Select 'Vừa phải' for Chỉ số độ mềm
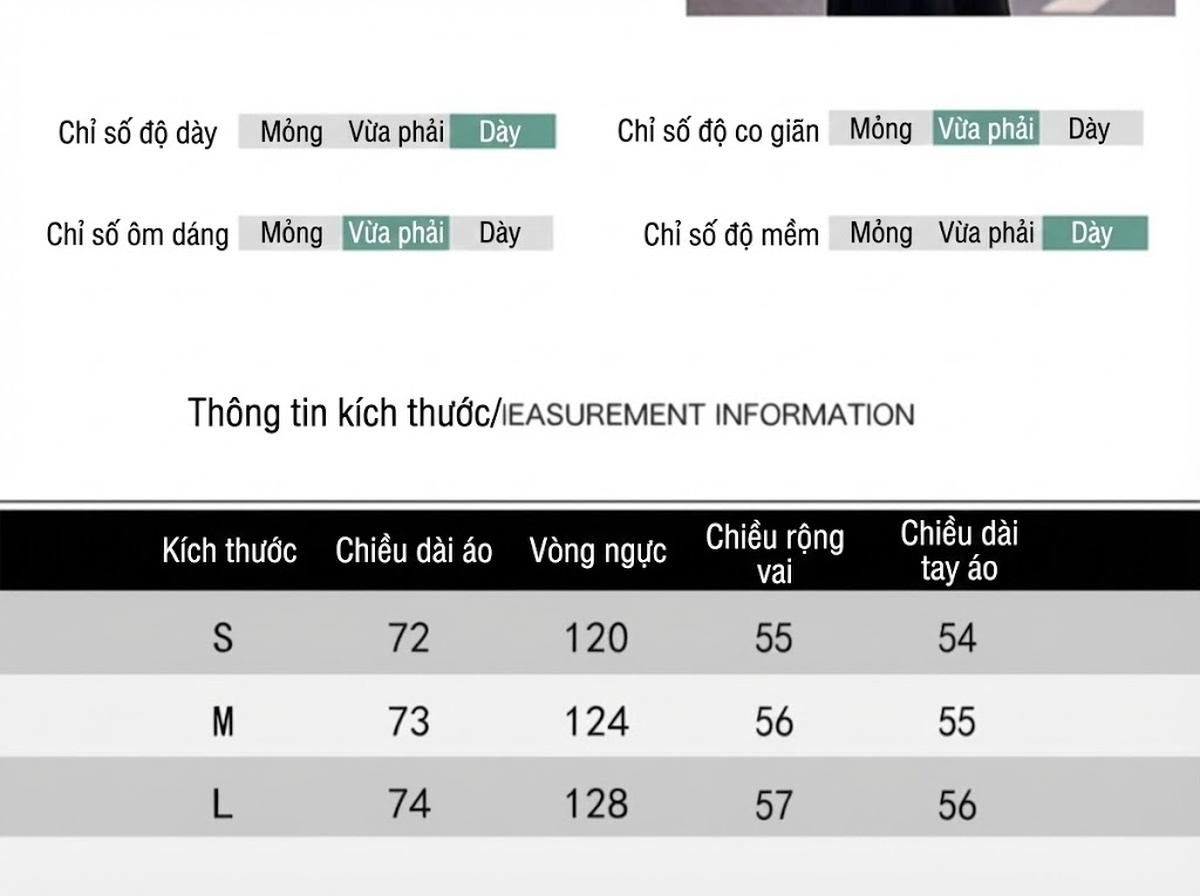This screenshot has height=896, width=1200. click(x=986, y=233)
